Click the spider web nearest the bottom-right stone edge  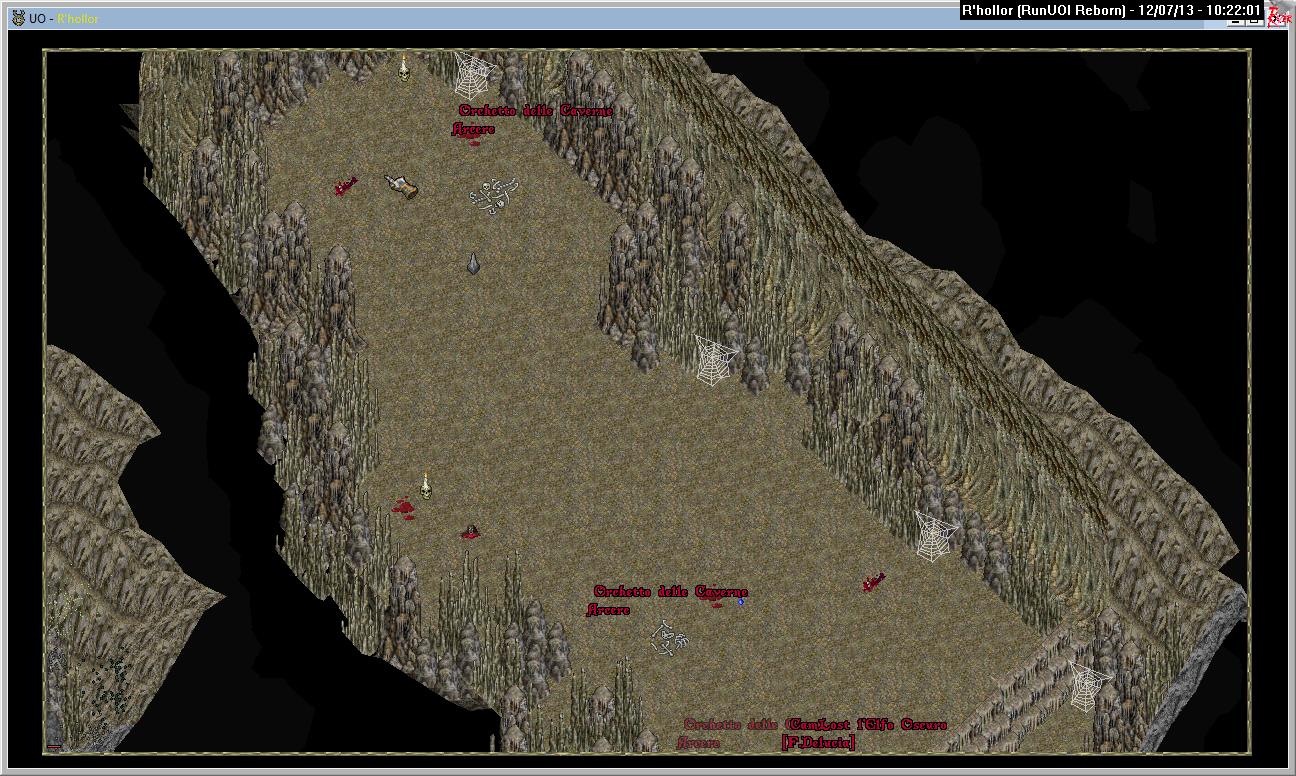pos(1088,686)
